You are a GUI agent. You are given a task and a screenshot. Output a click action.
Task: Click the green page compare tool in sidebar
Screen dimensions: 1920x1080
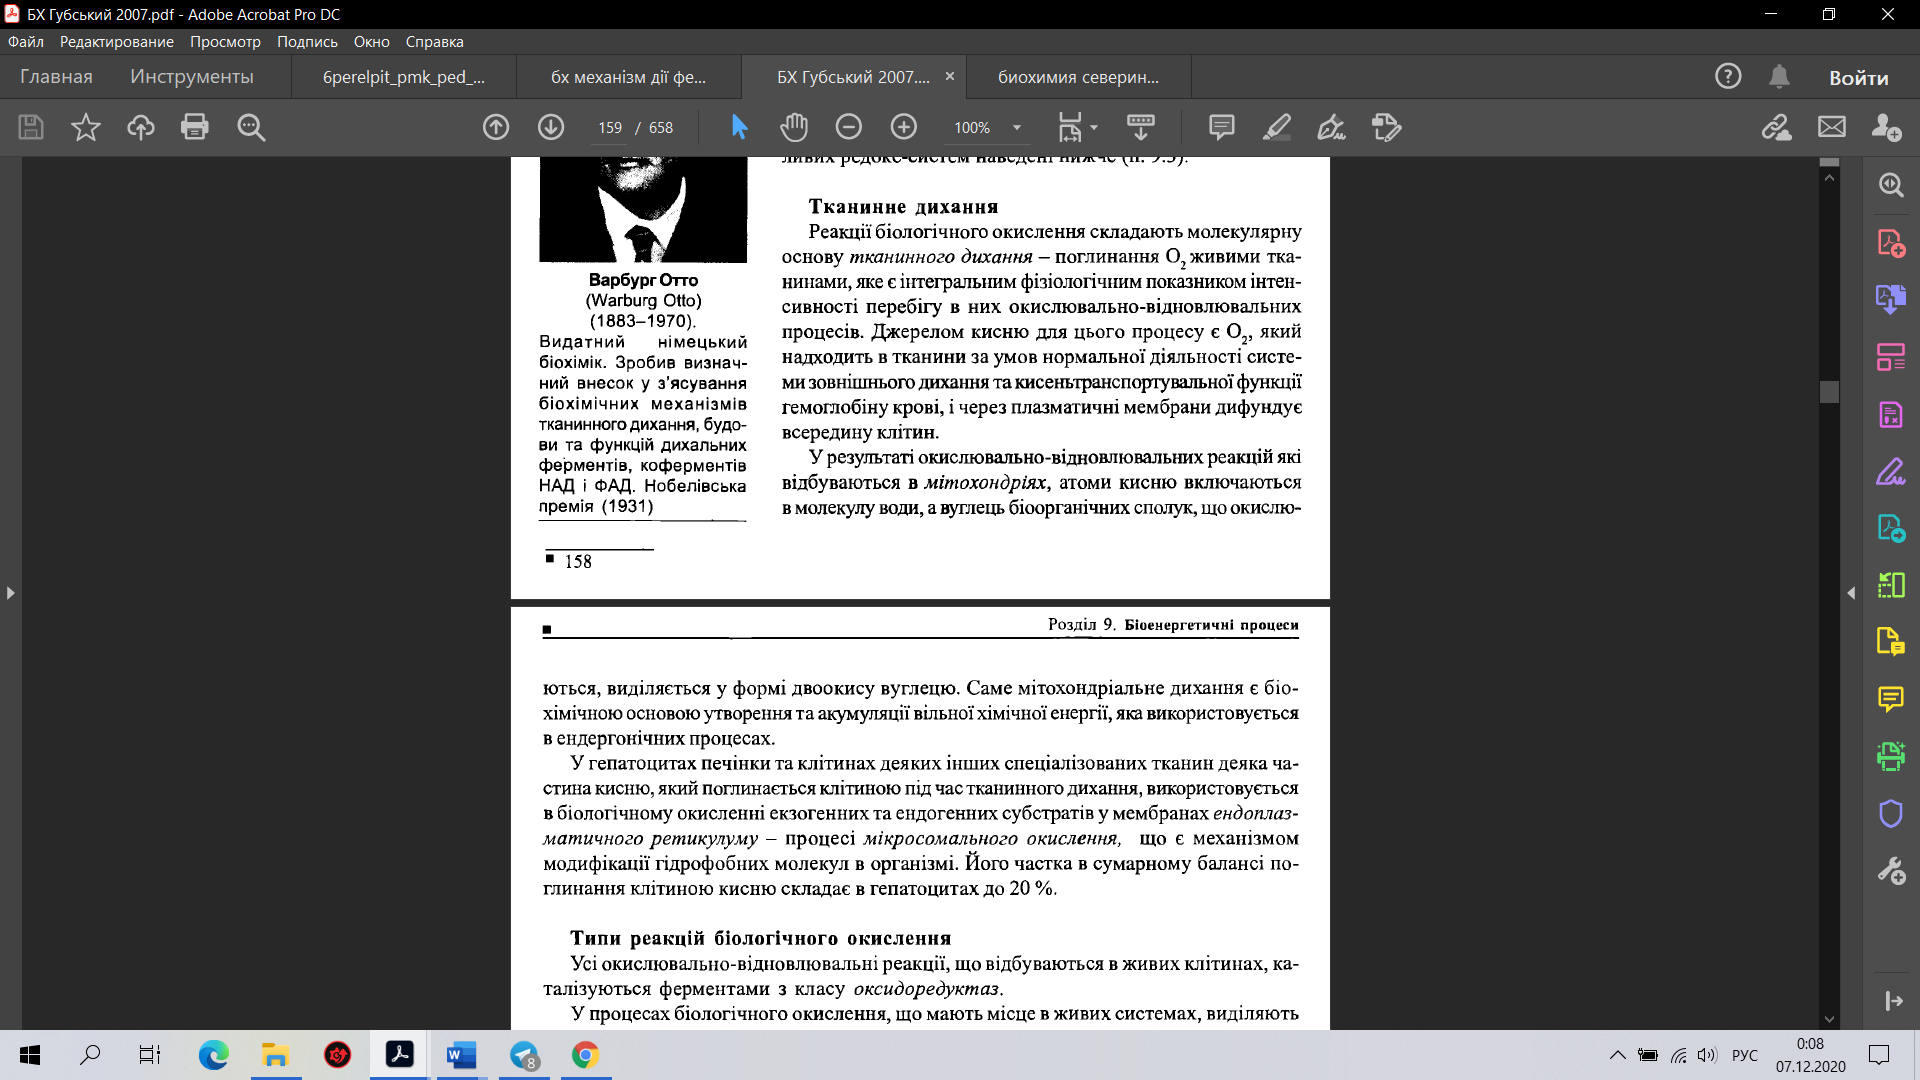pyautogui.click(x=1891, y=585)
